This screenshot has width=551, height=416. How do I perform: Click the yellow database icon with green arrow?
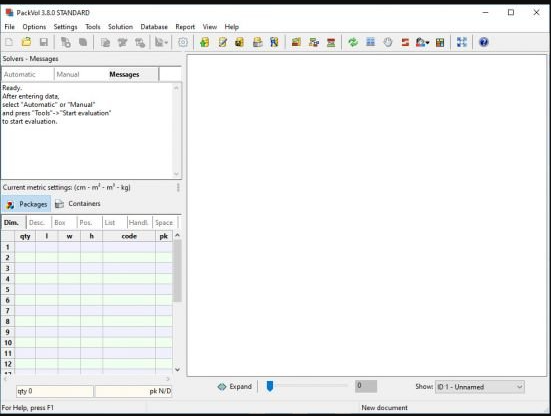[205, 42]
